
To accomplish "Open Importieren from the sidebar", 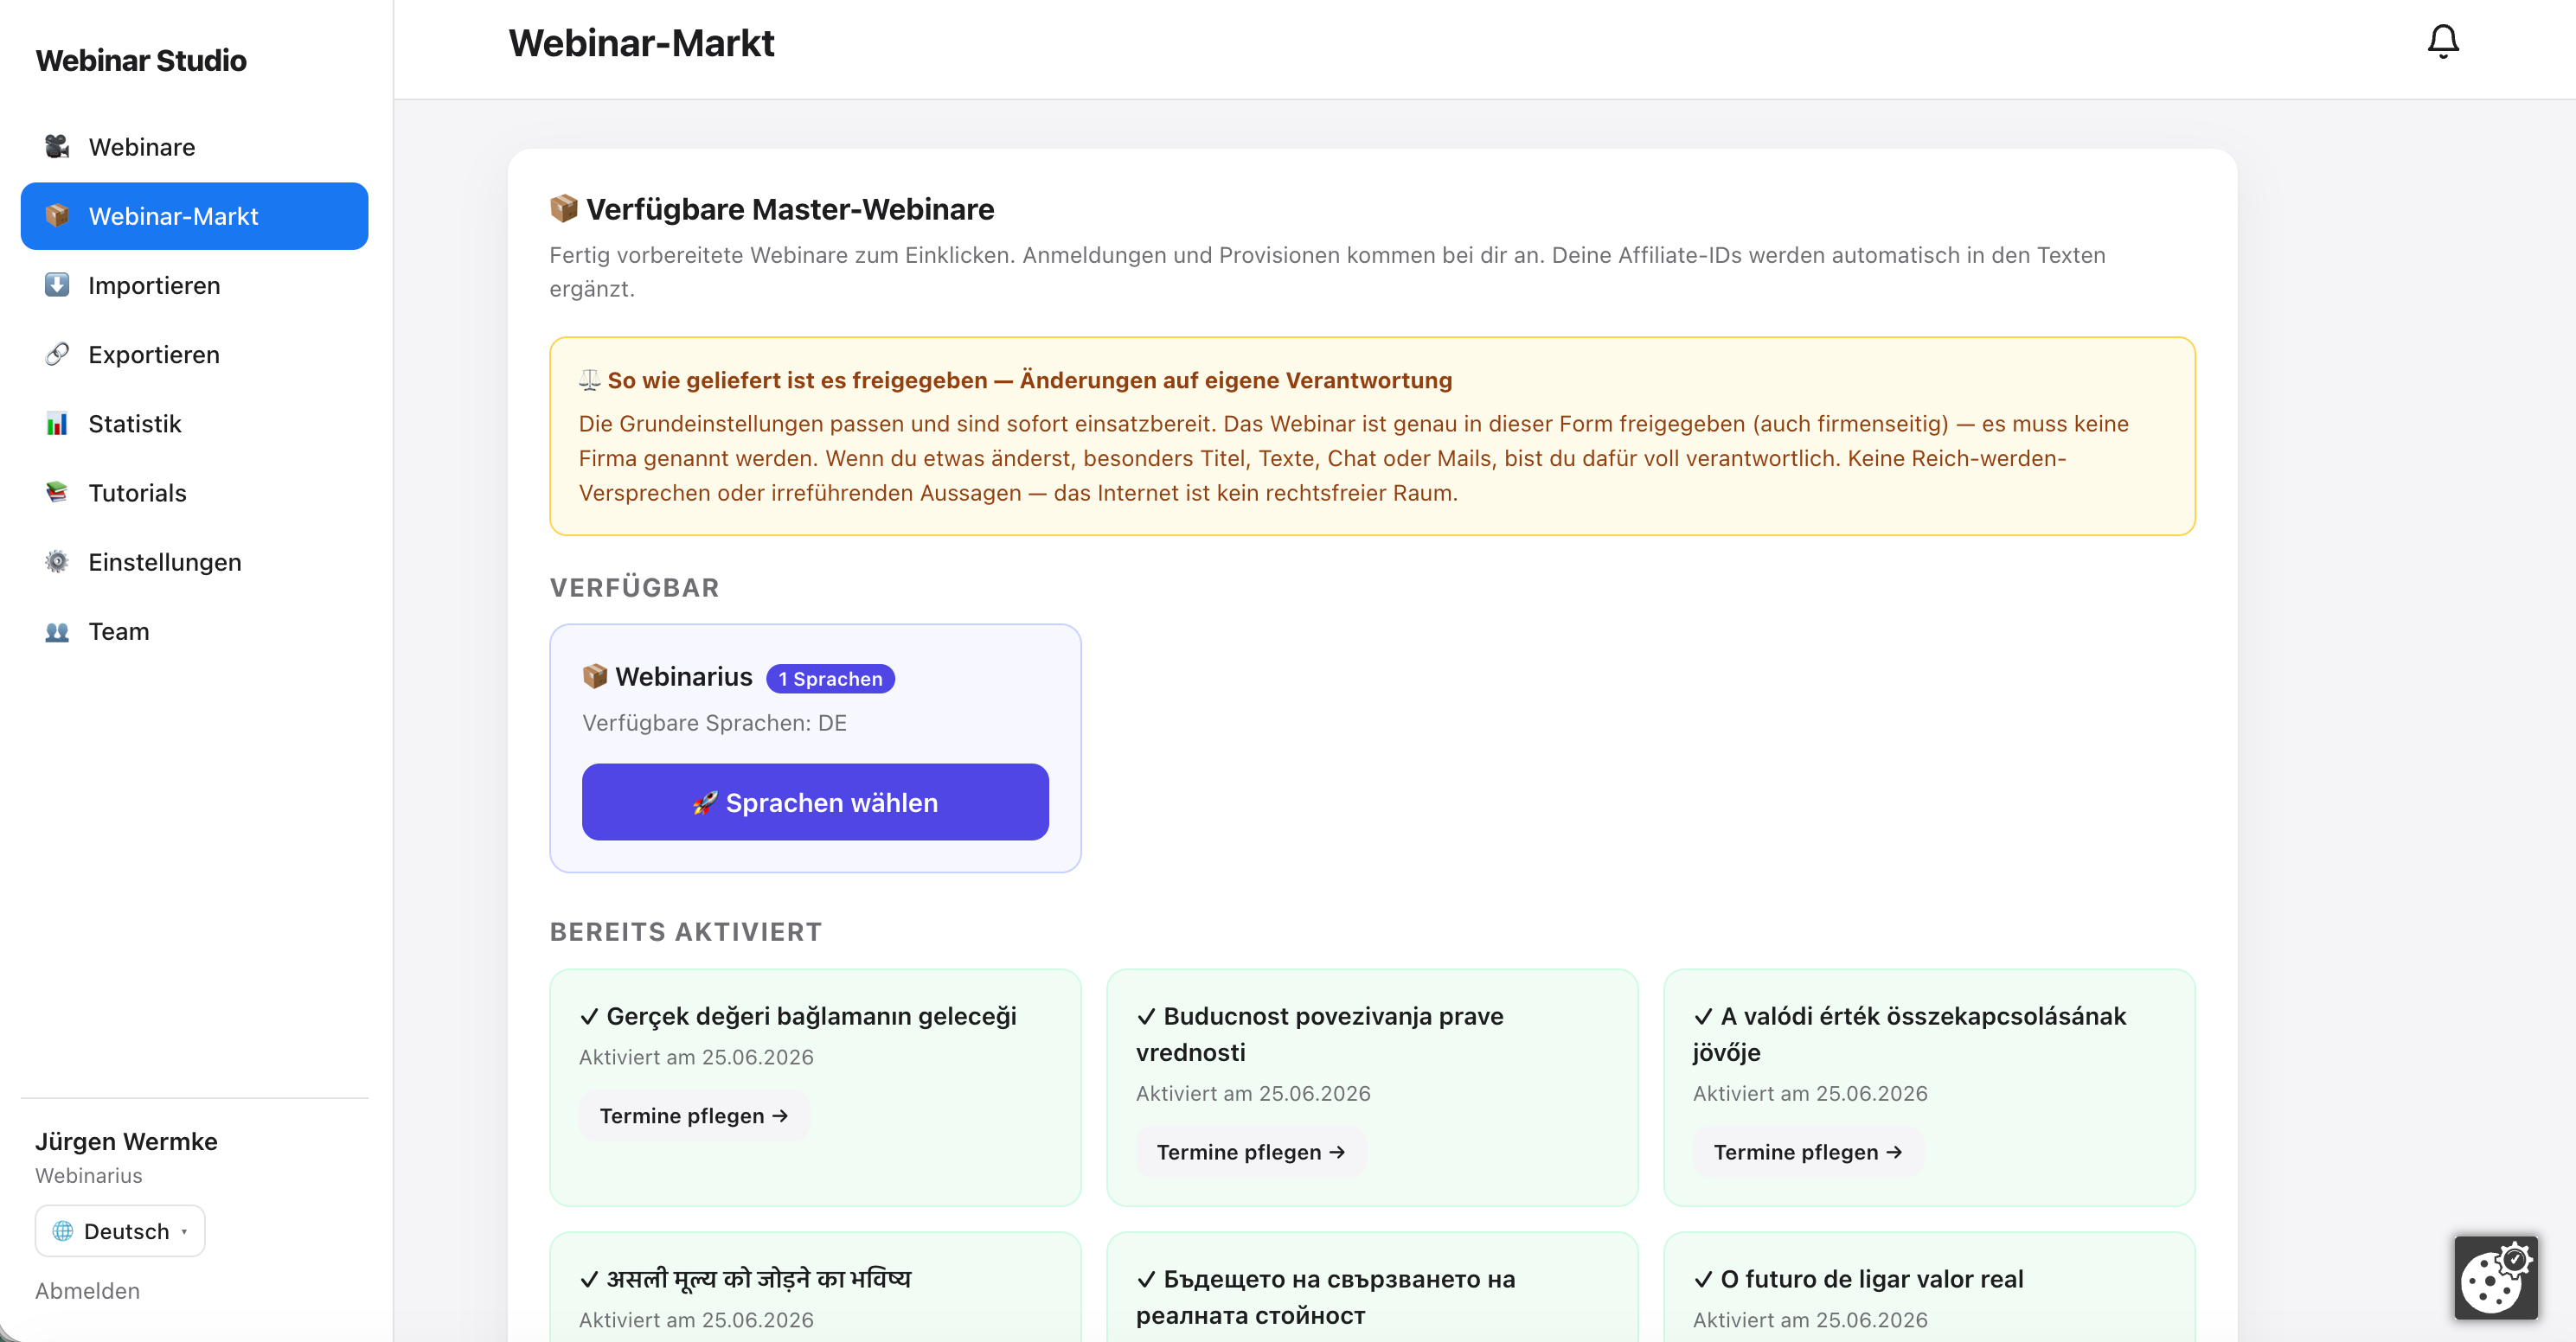I will click(x=194, y=285).
